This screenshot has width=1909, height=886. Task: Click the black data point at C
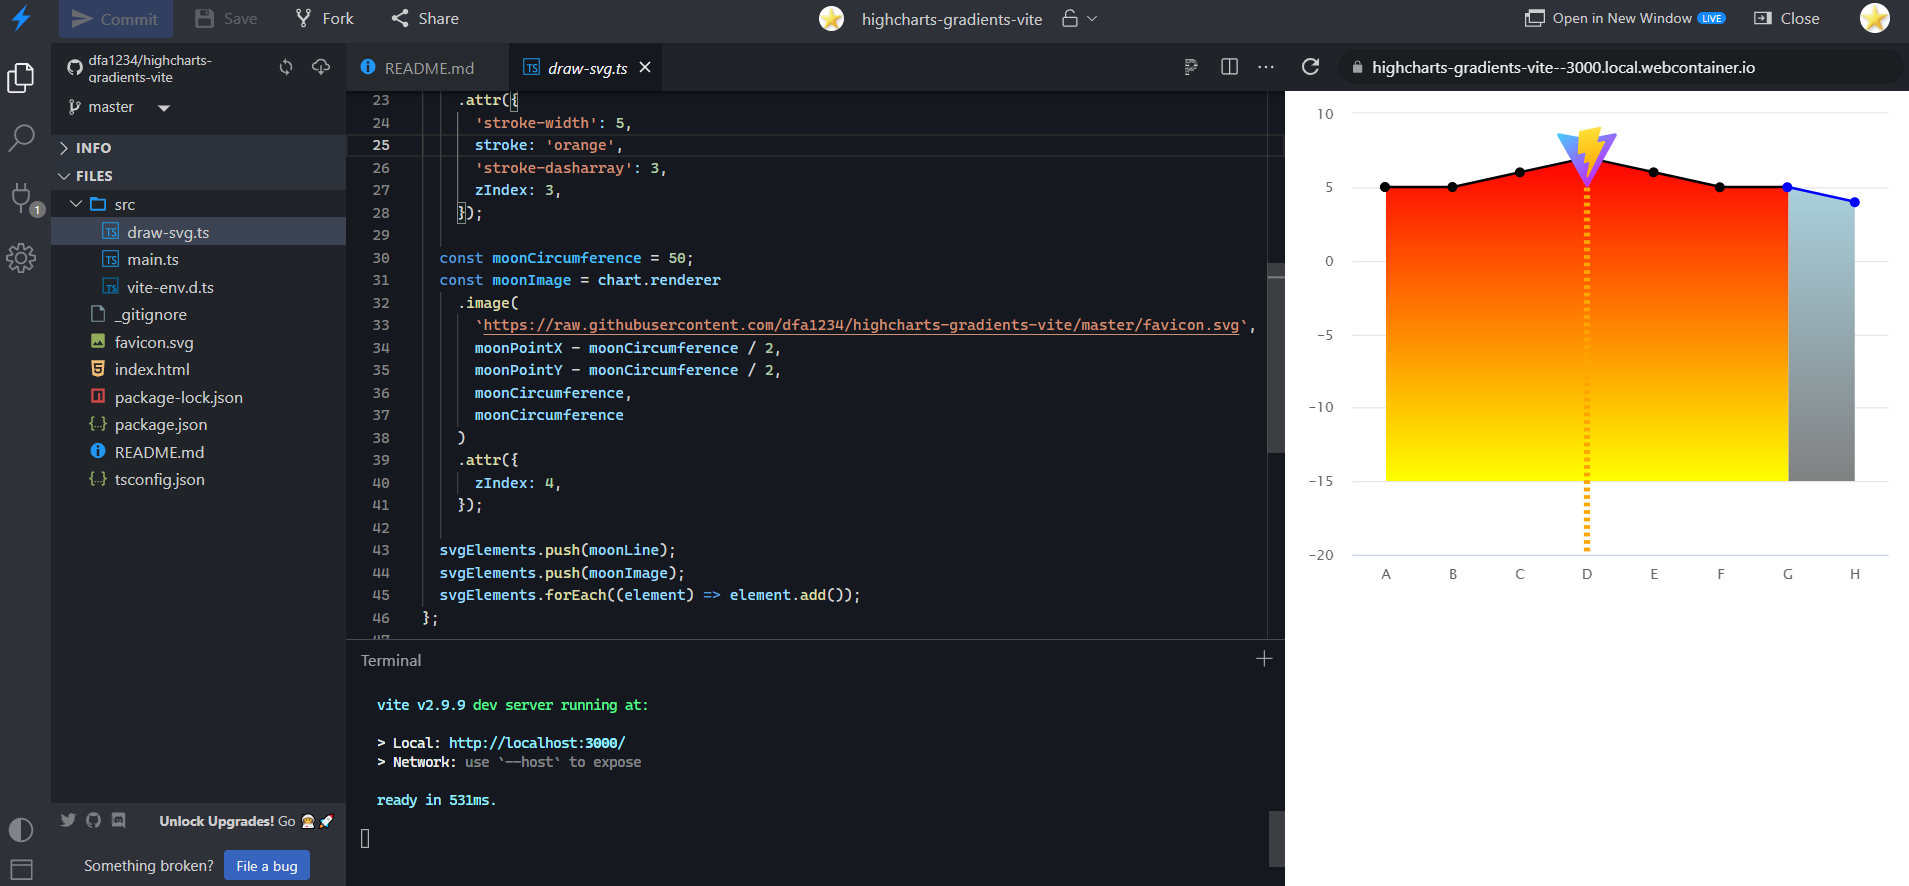[x=1520, y=172]
